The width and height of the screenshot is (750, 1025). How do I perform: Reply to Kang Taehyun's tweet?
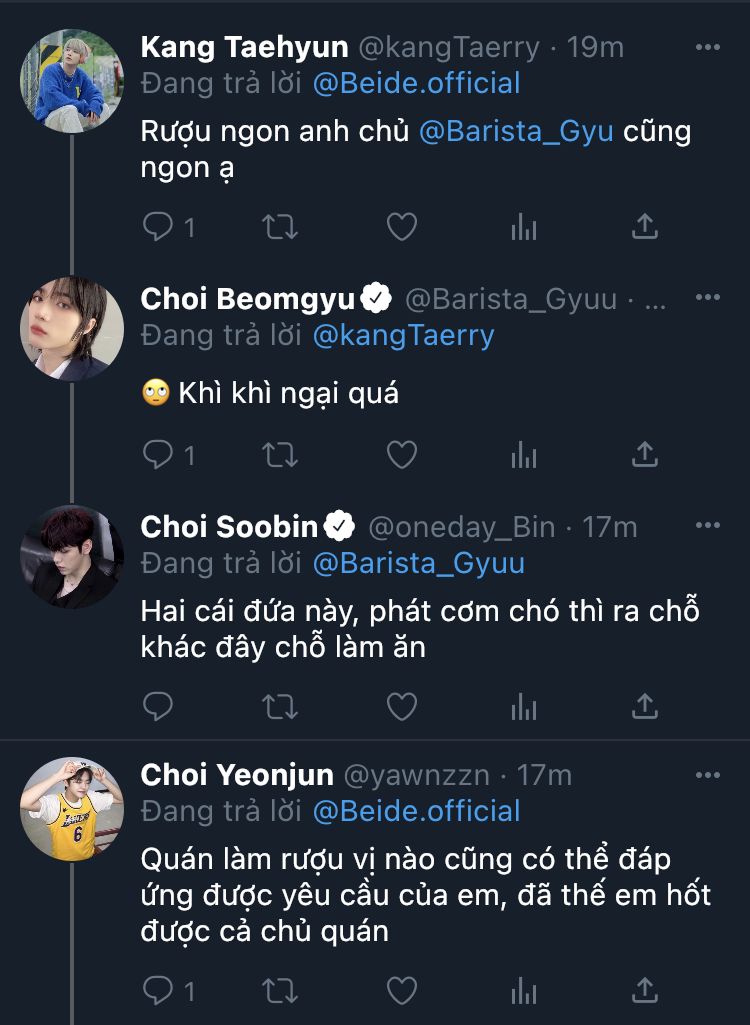[158, 228]
